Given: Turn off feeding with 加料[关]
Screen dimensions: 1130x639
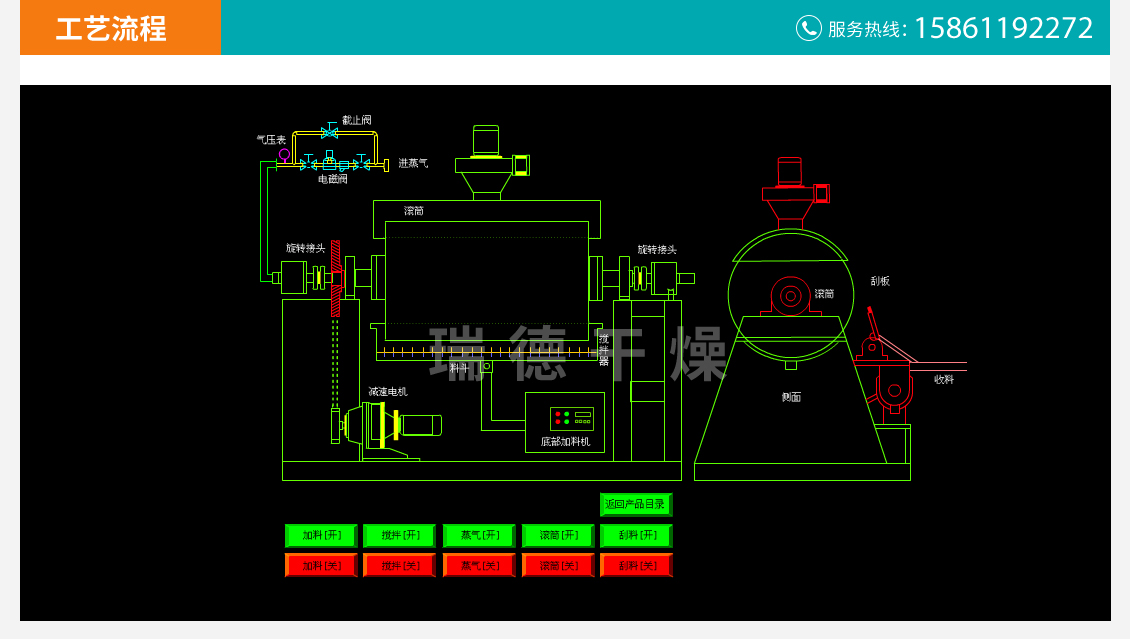Looking at the screenshot, I should pos(321,566).
